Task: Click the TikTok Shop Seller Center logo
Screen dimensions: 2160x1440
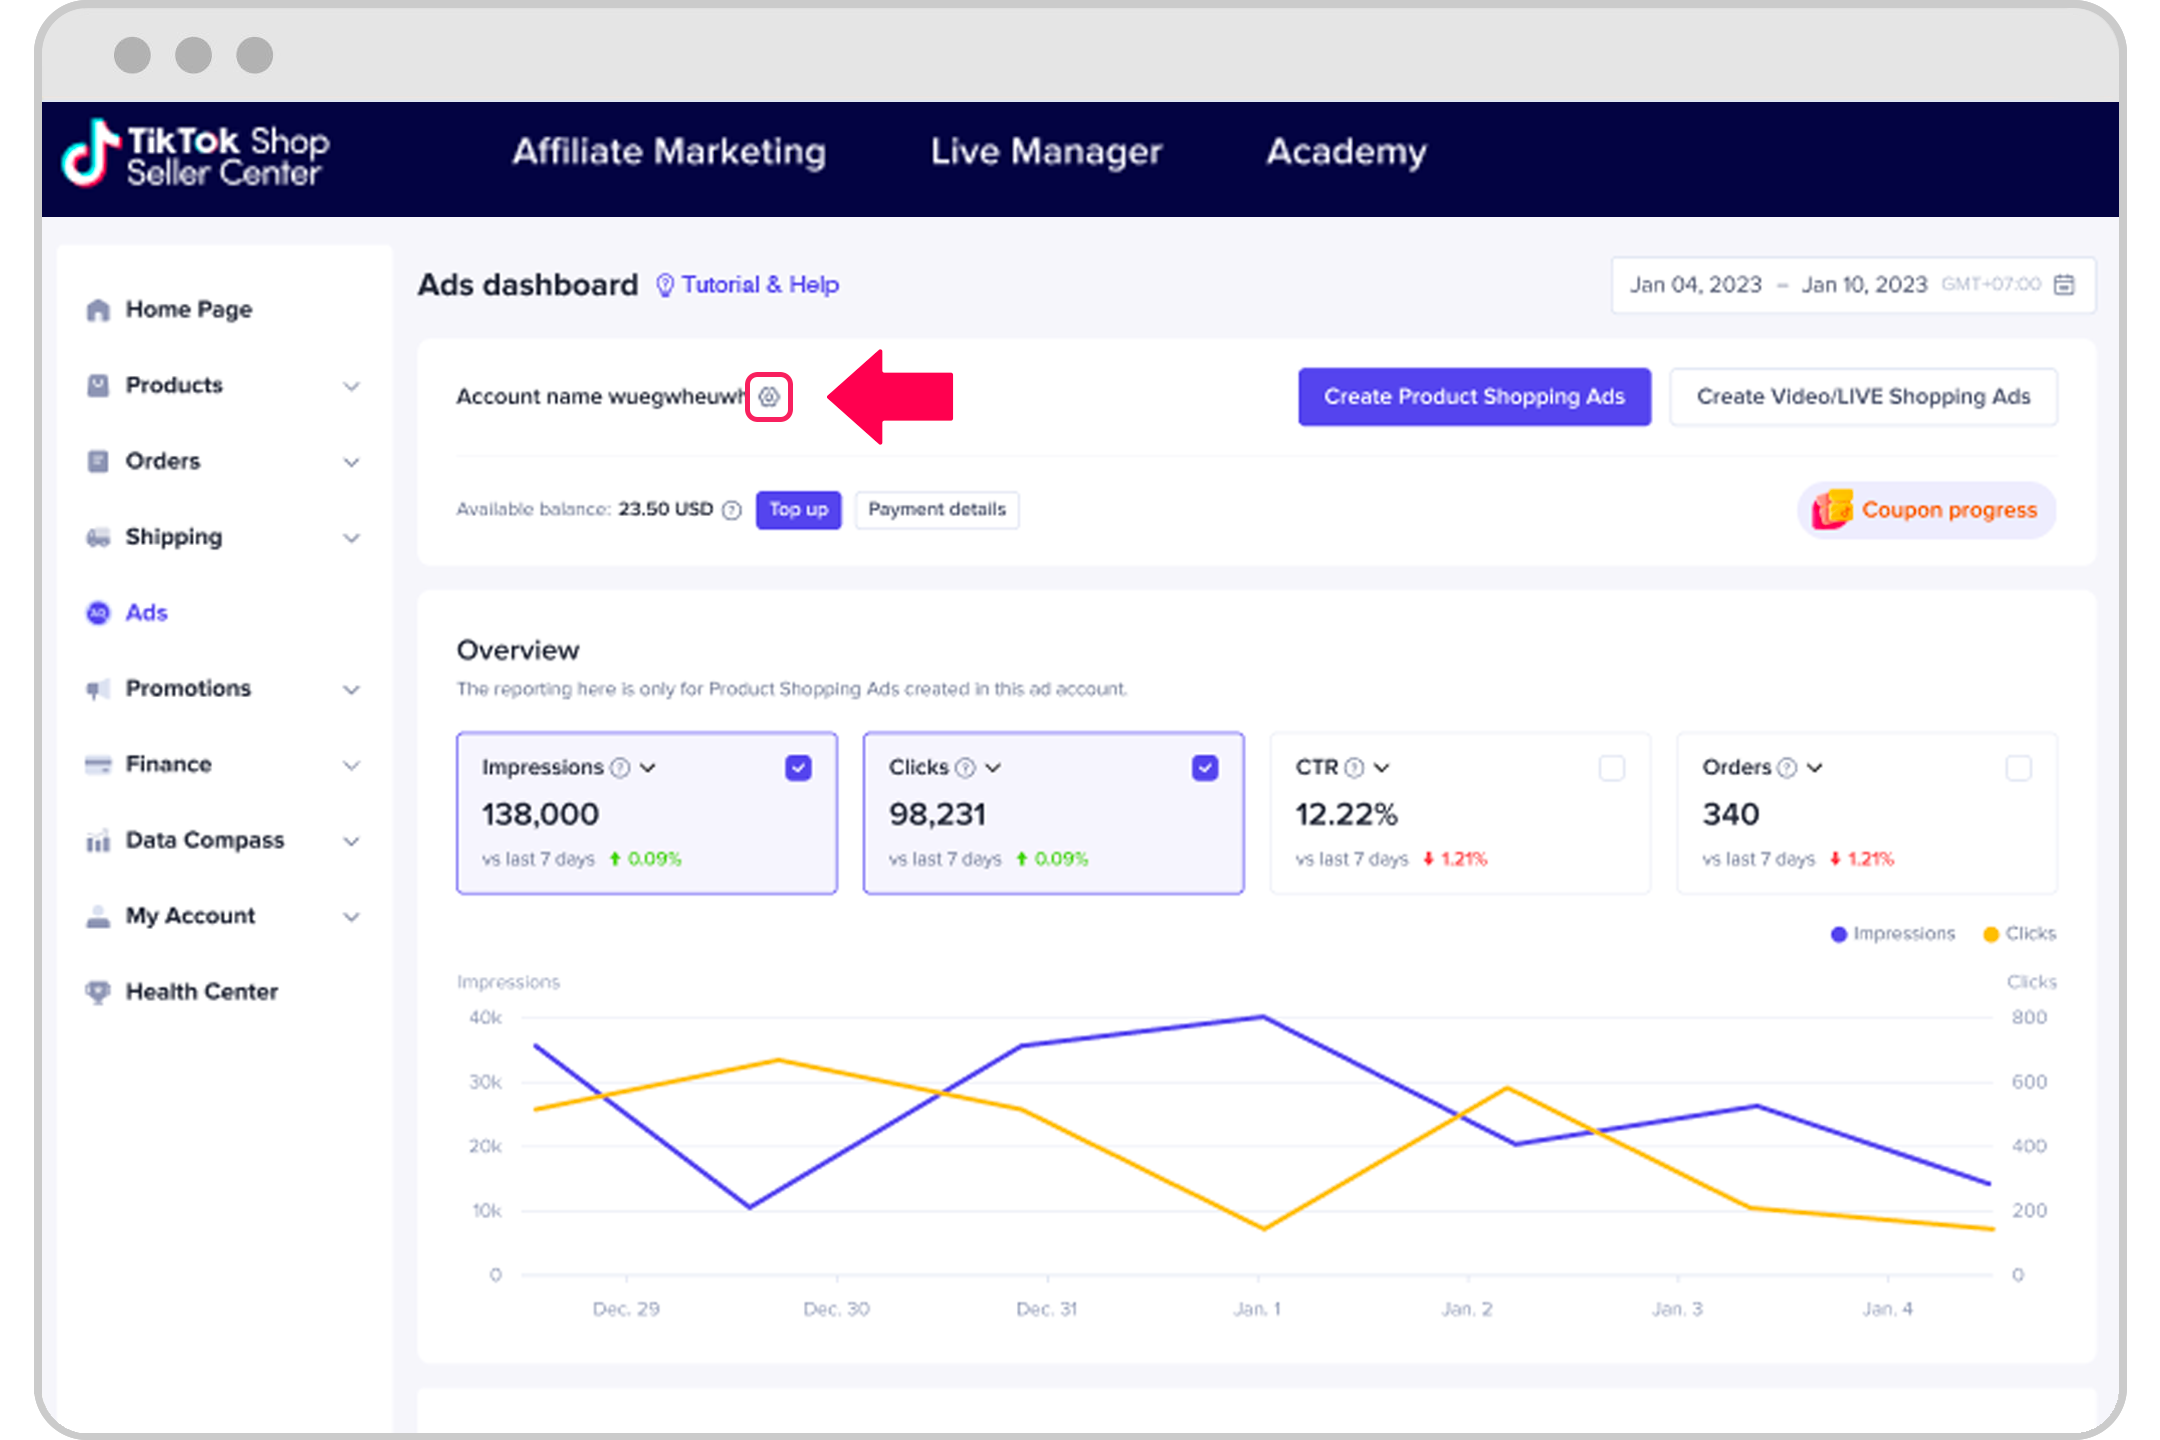Action: (196, 155)
